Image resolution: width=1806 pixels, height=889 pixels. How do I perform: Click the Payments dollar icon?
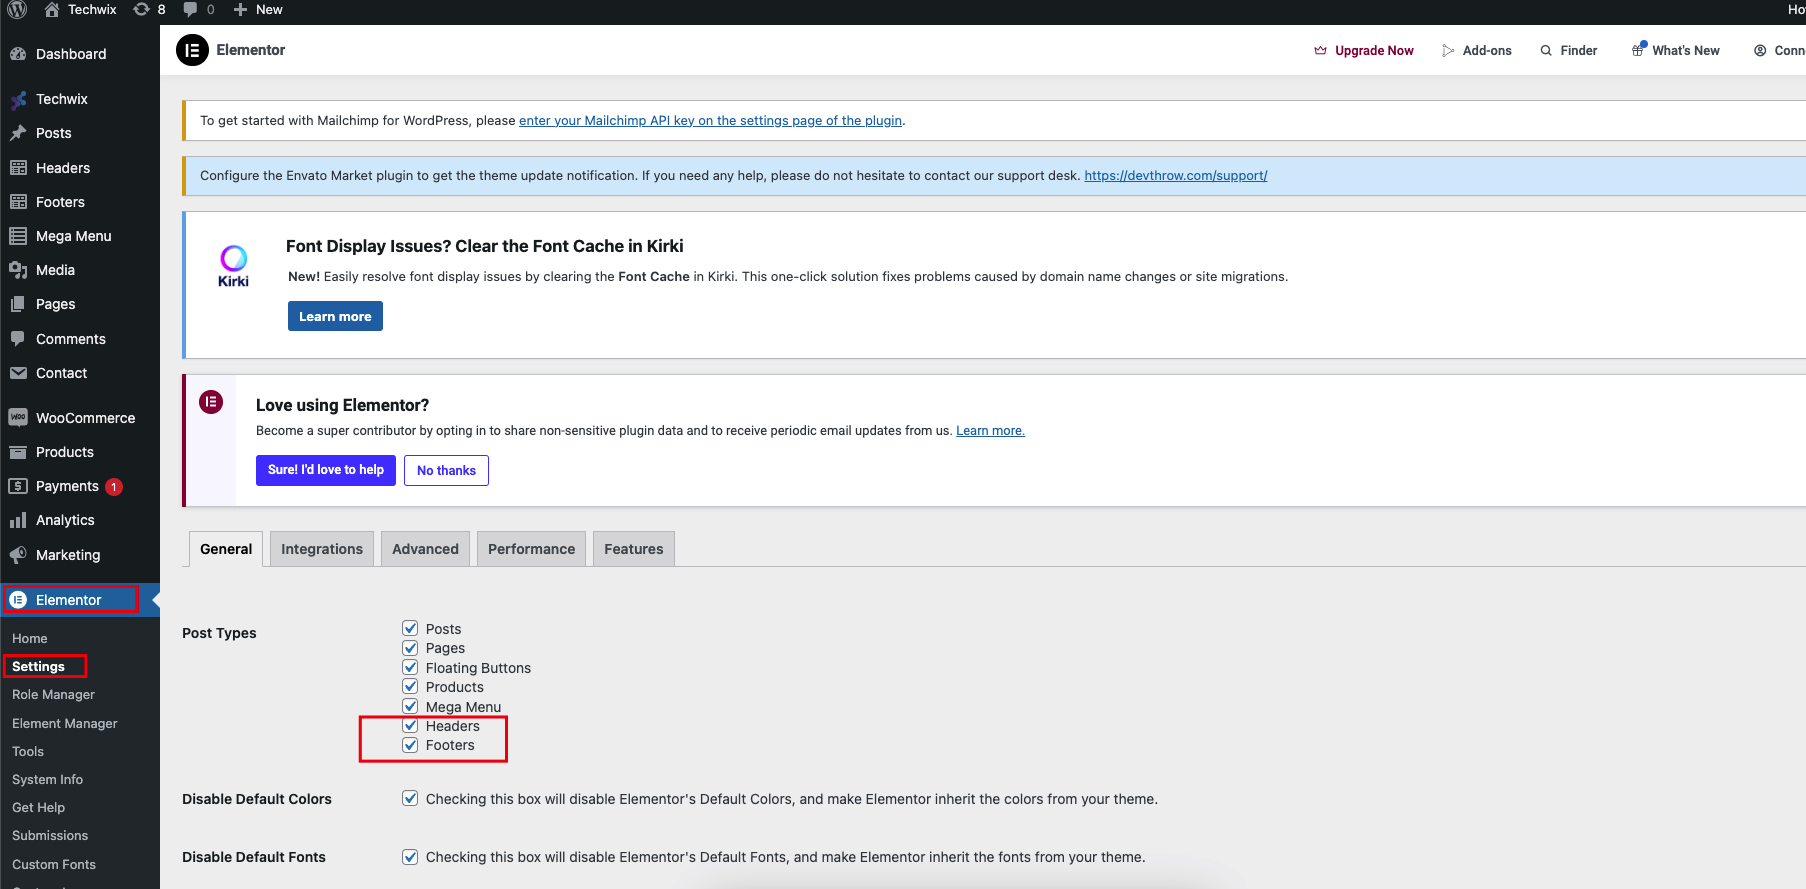[x=18, y=486]
